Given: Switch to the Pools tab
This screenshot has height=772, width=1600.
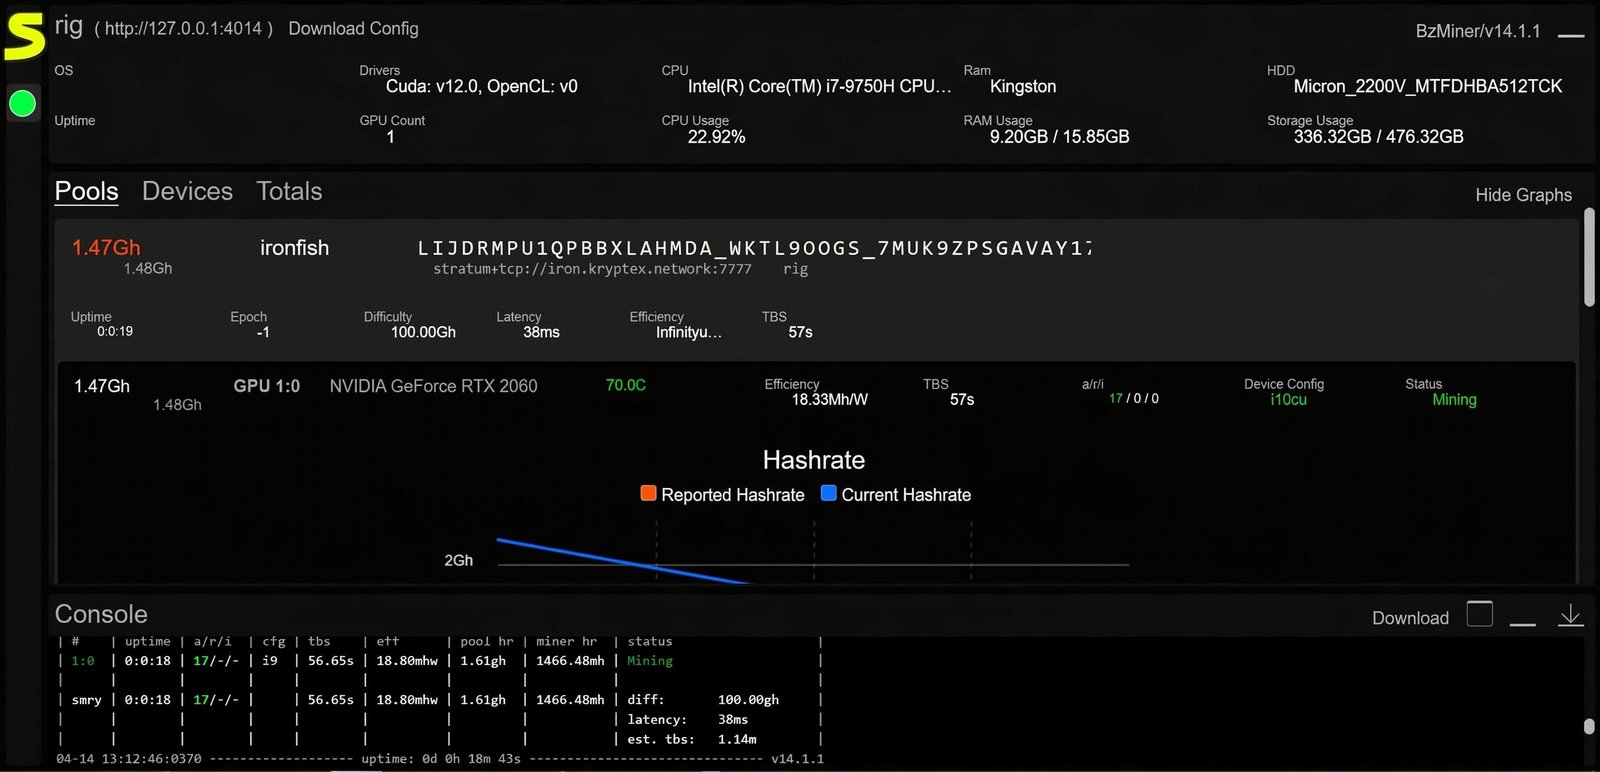Looking at the screenshot, I should (86, 191).
